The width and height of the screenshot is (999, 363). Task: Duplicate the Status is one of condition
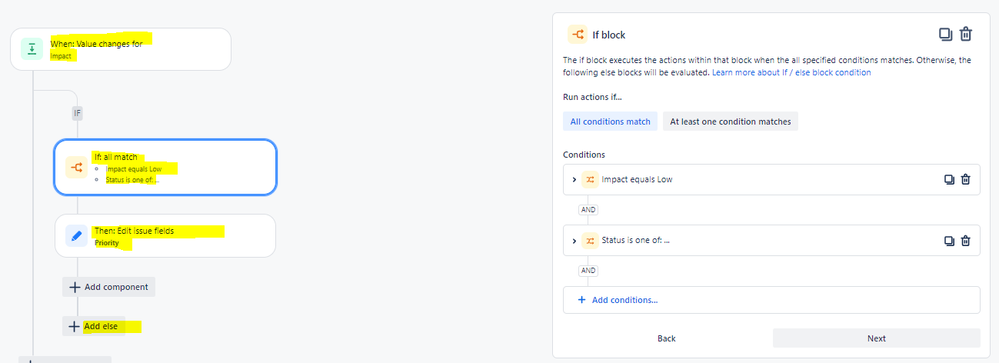949,241
